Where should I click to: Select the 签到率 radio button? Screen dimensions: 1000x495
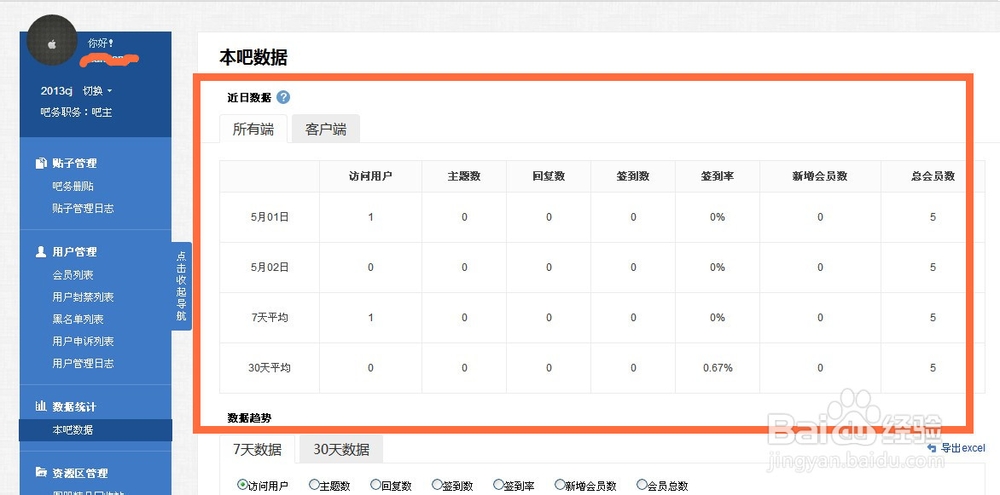tap(498, 485)
